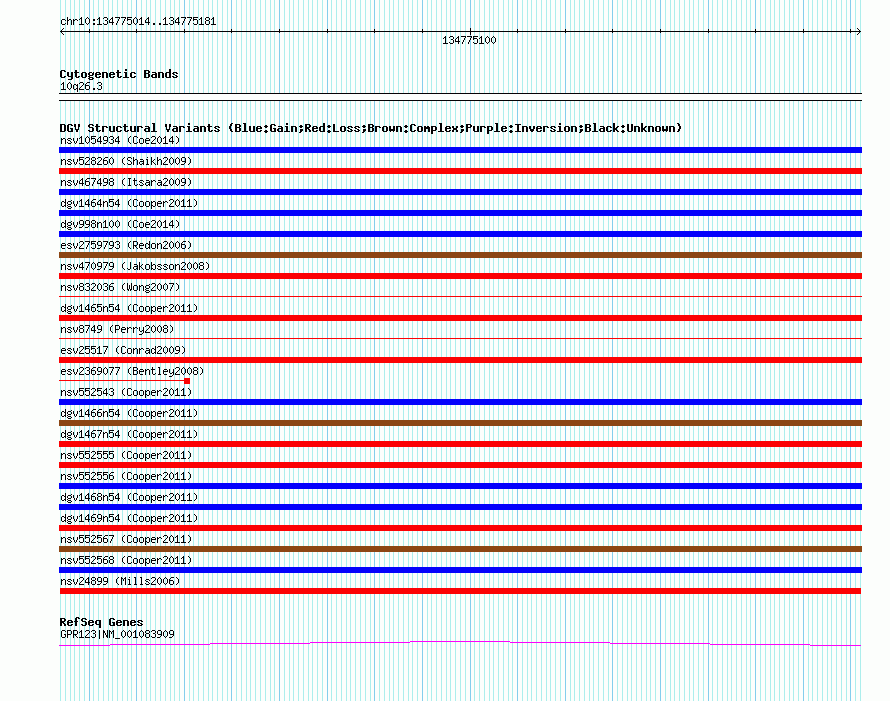Click the 134775100 ruler position label
The height and width of the screenshot is (701, 890).
[469, 40]
